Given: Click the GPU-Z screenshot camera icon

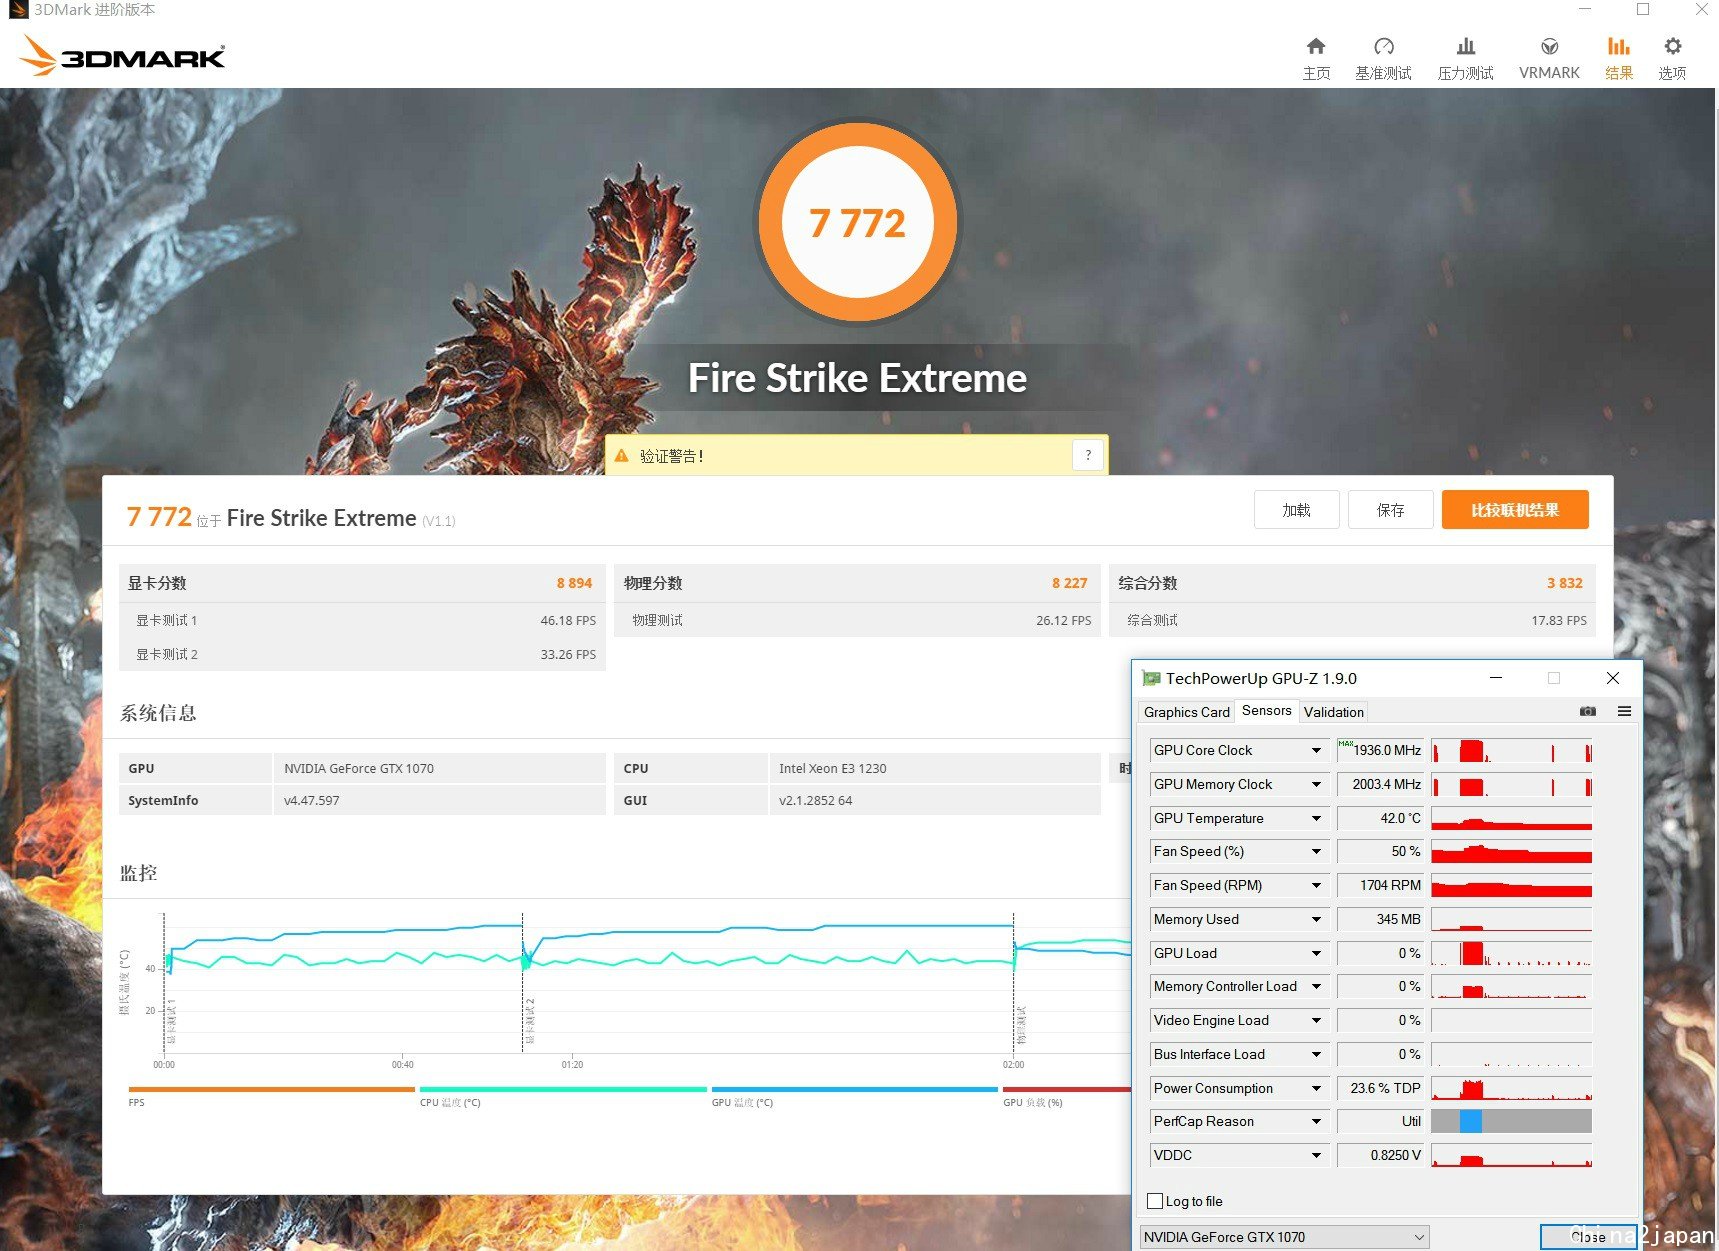Looking at the screenshot, I should click(x=1587, y=711).
